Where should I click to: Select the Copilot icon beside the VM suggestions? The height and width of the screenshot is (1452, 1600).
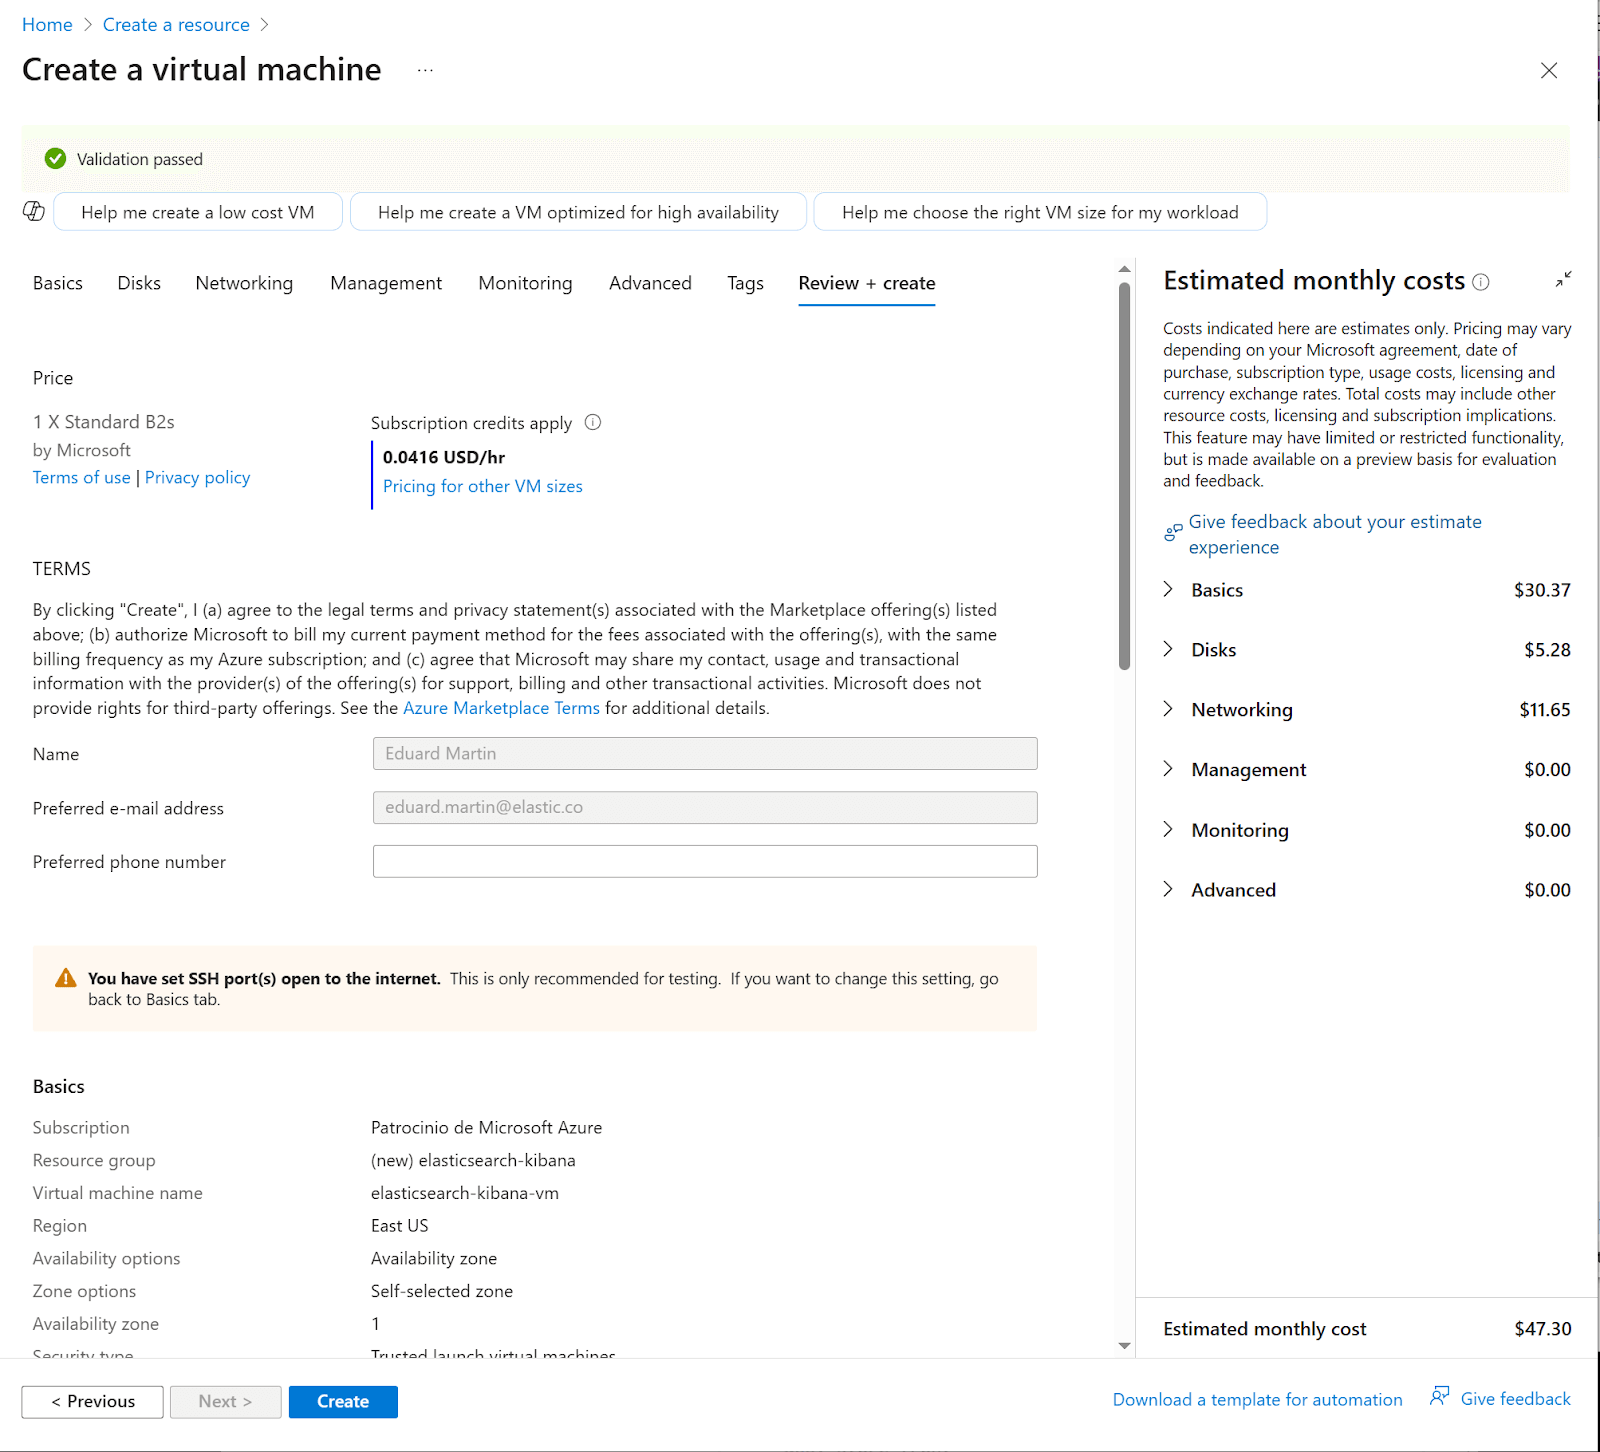click(33, 211)
